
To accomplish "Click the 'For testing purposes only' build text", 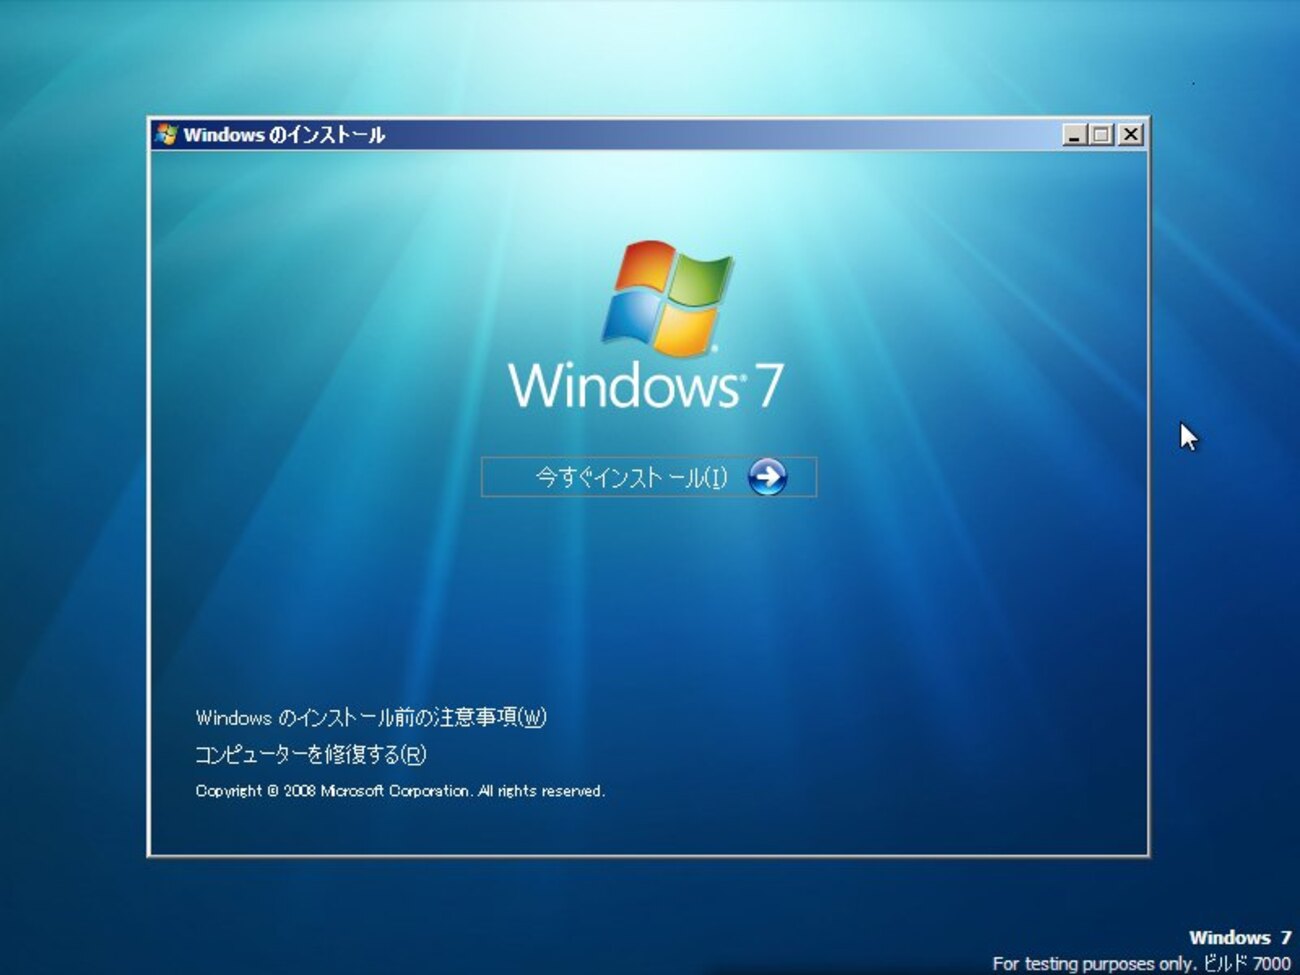I will point(1141,963).
